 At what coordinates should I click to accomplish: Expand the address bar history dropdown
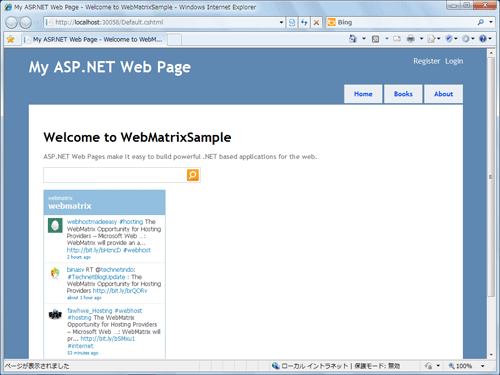point(281,22)
